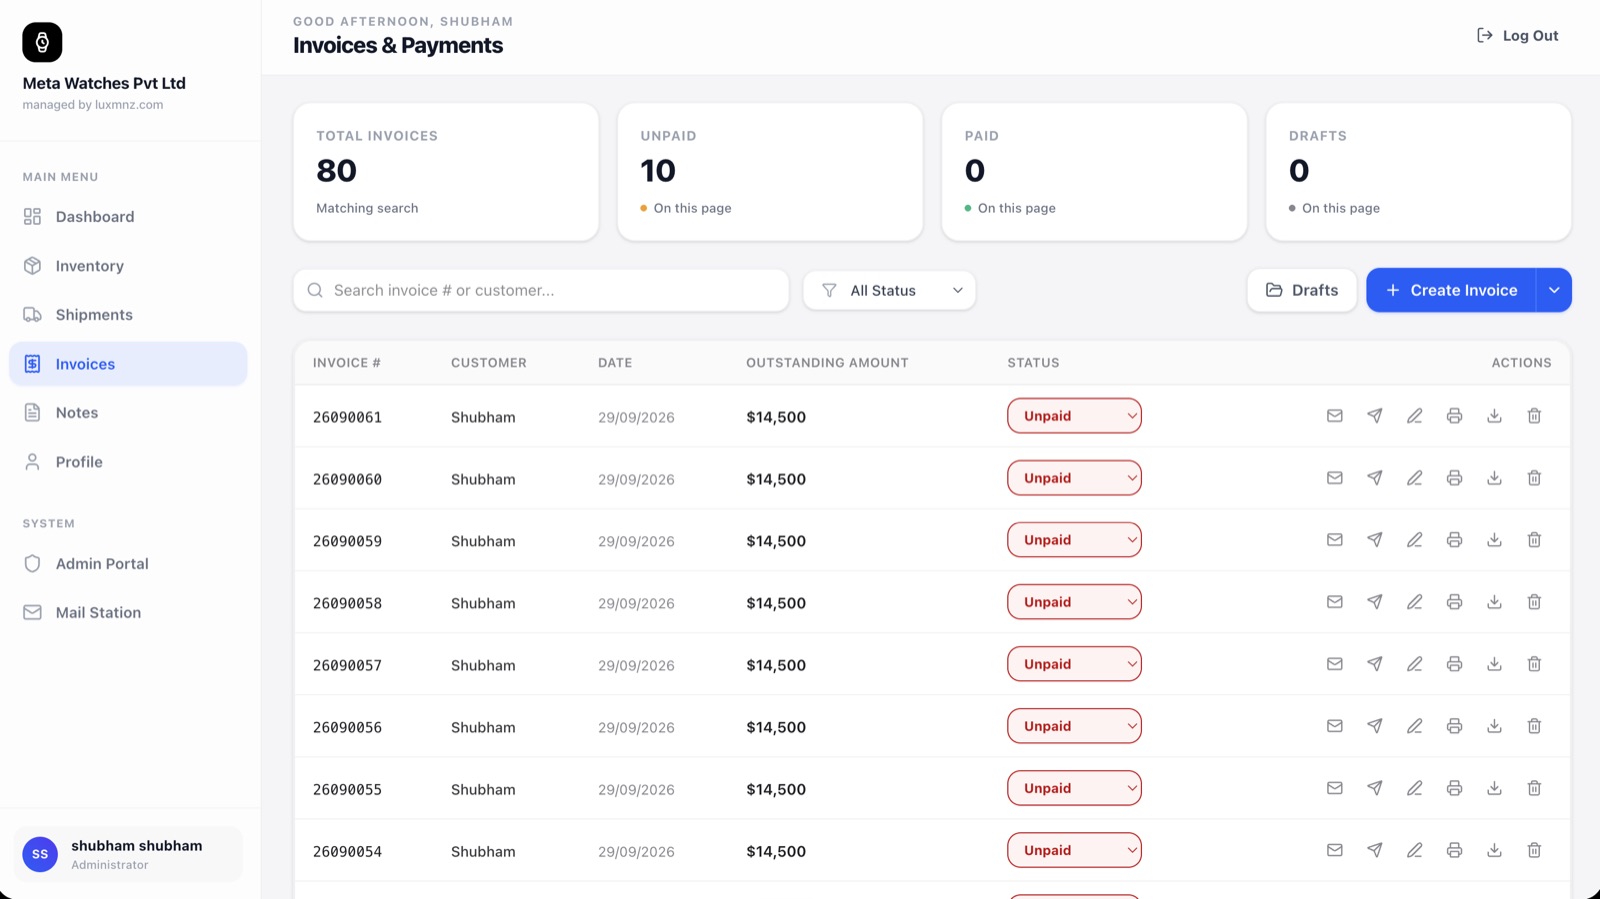Open the Profile page

[x=128, y=462]
